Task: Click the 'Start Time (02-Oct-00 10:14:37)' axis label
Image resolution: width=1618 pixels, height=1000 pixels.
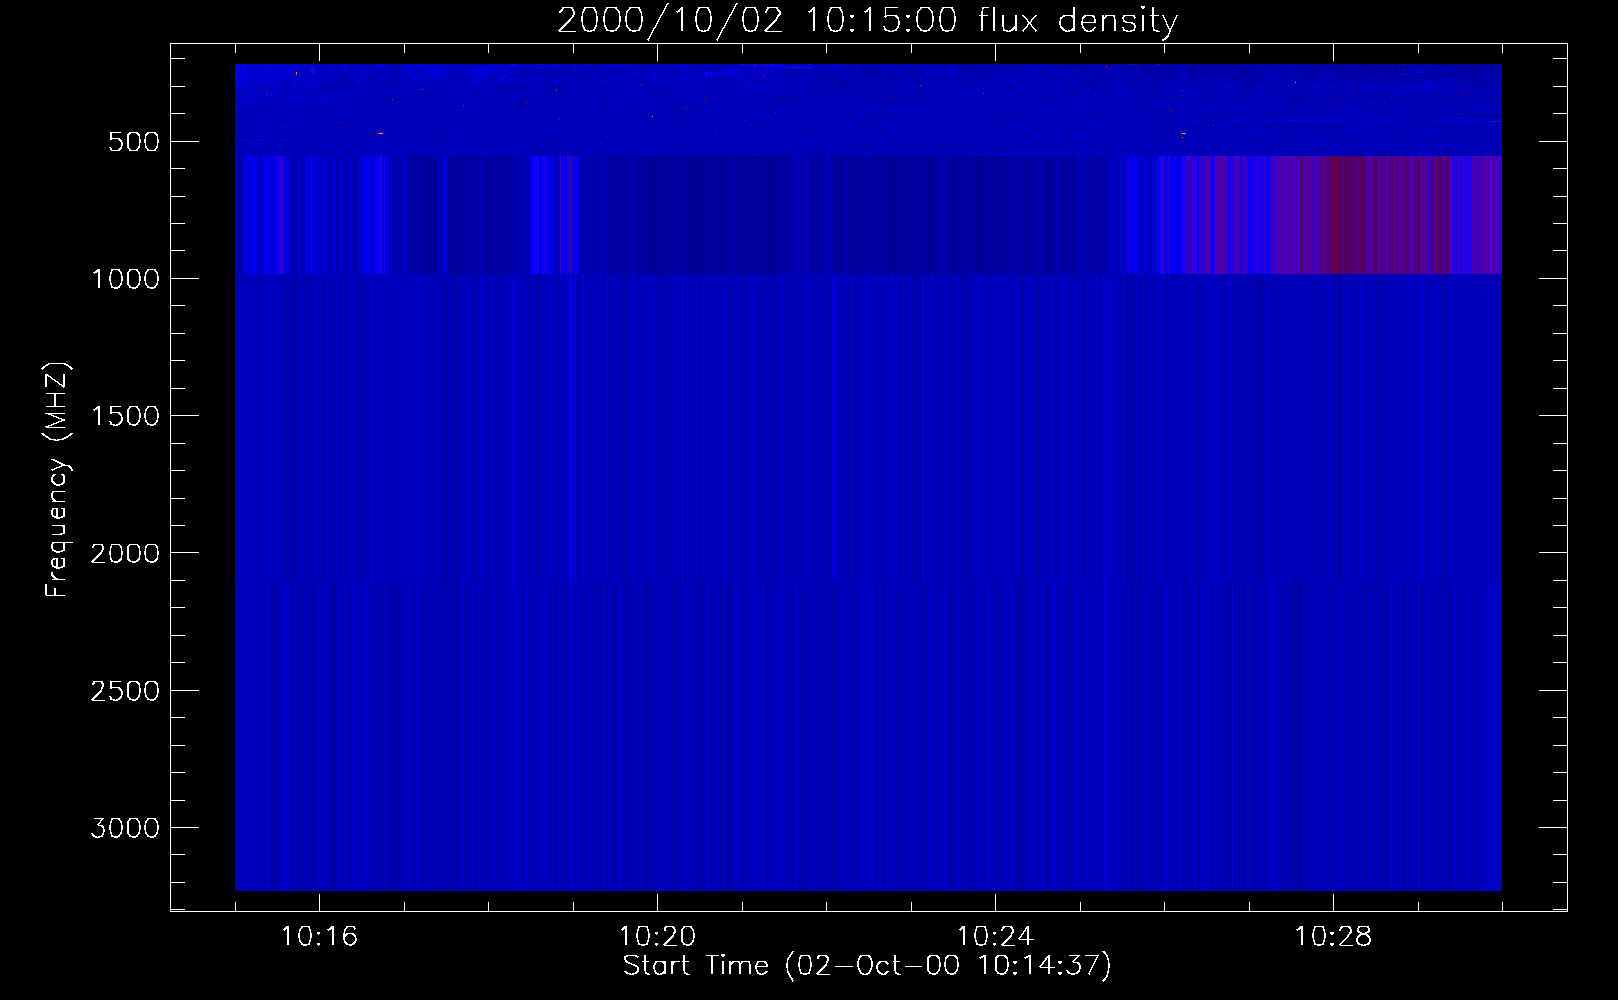Action: [867, 966]
